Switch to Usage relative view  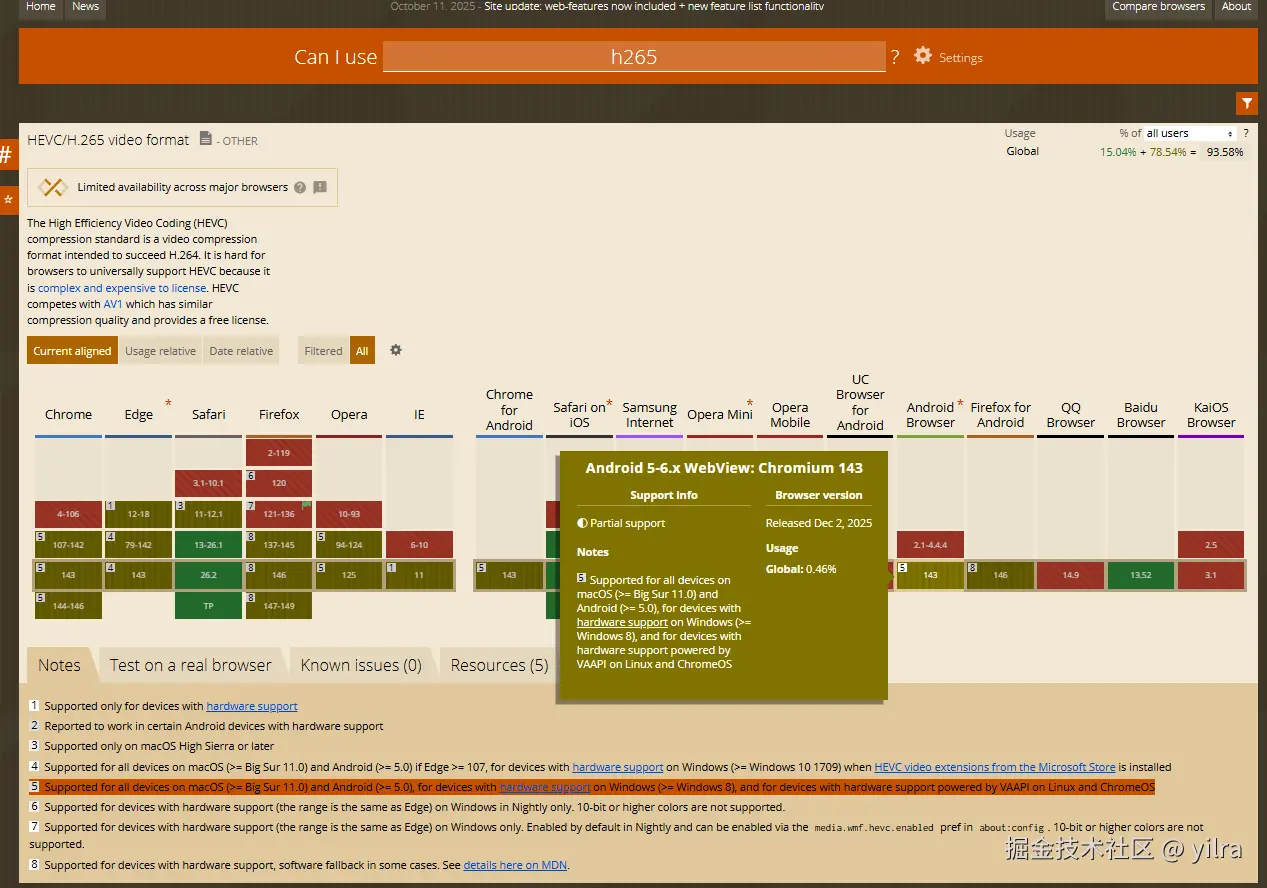[x=160, y=351]
